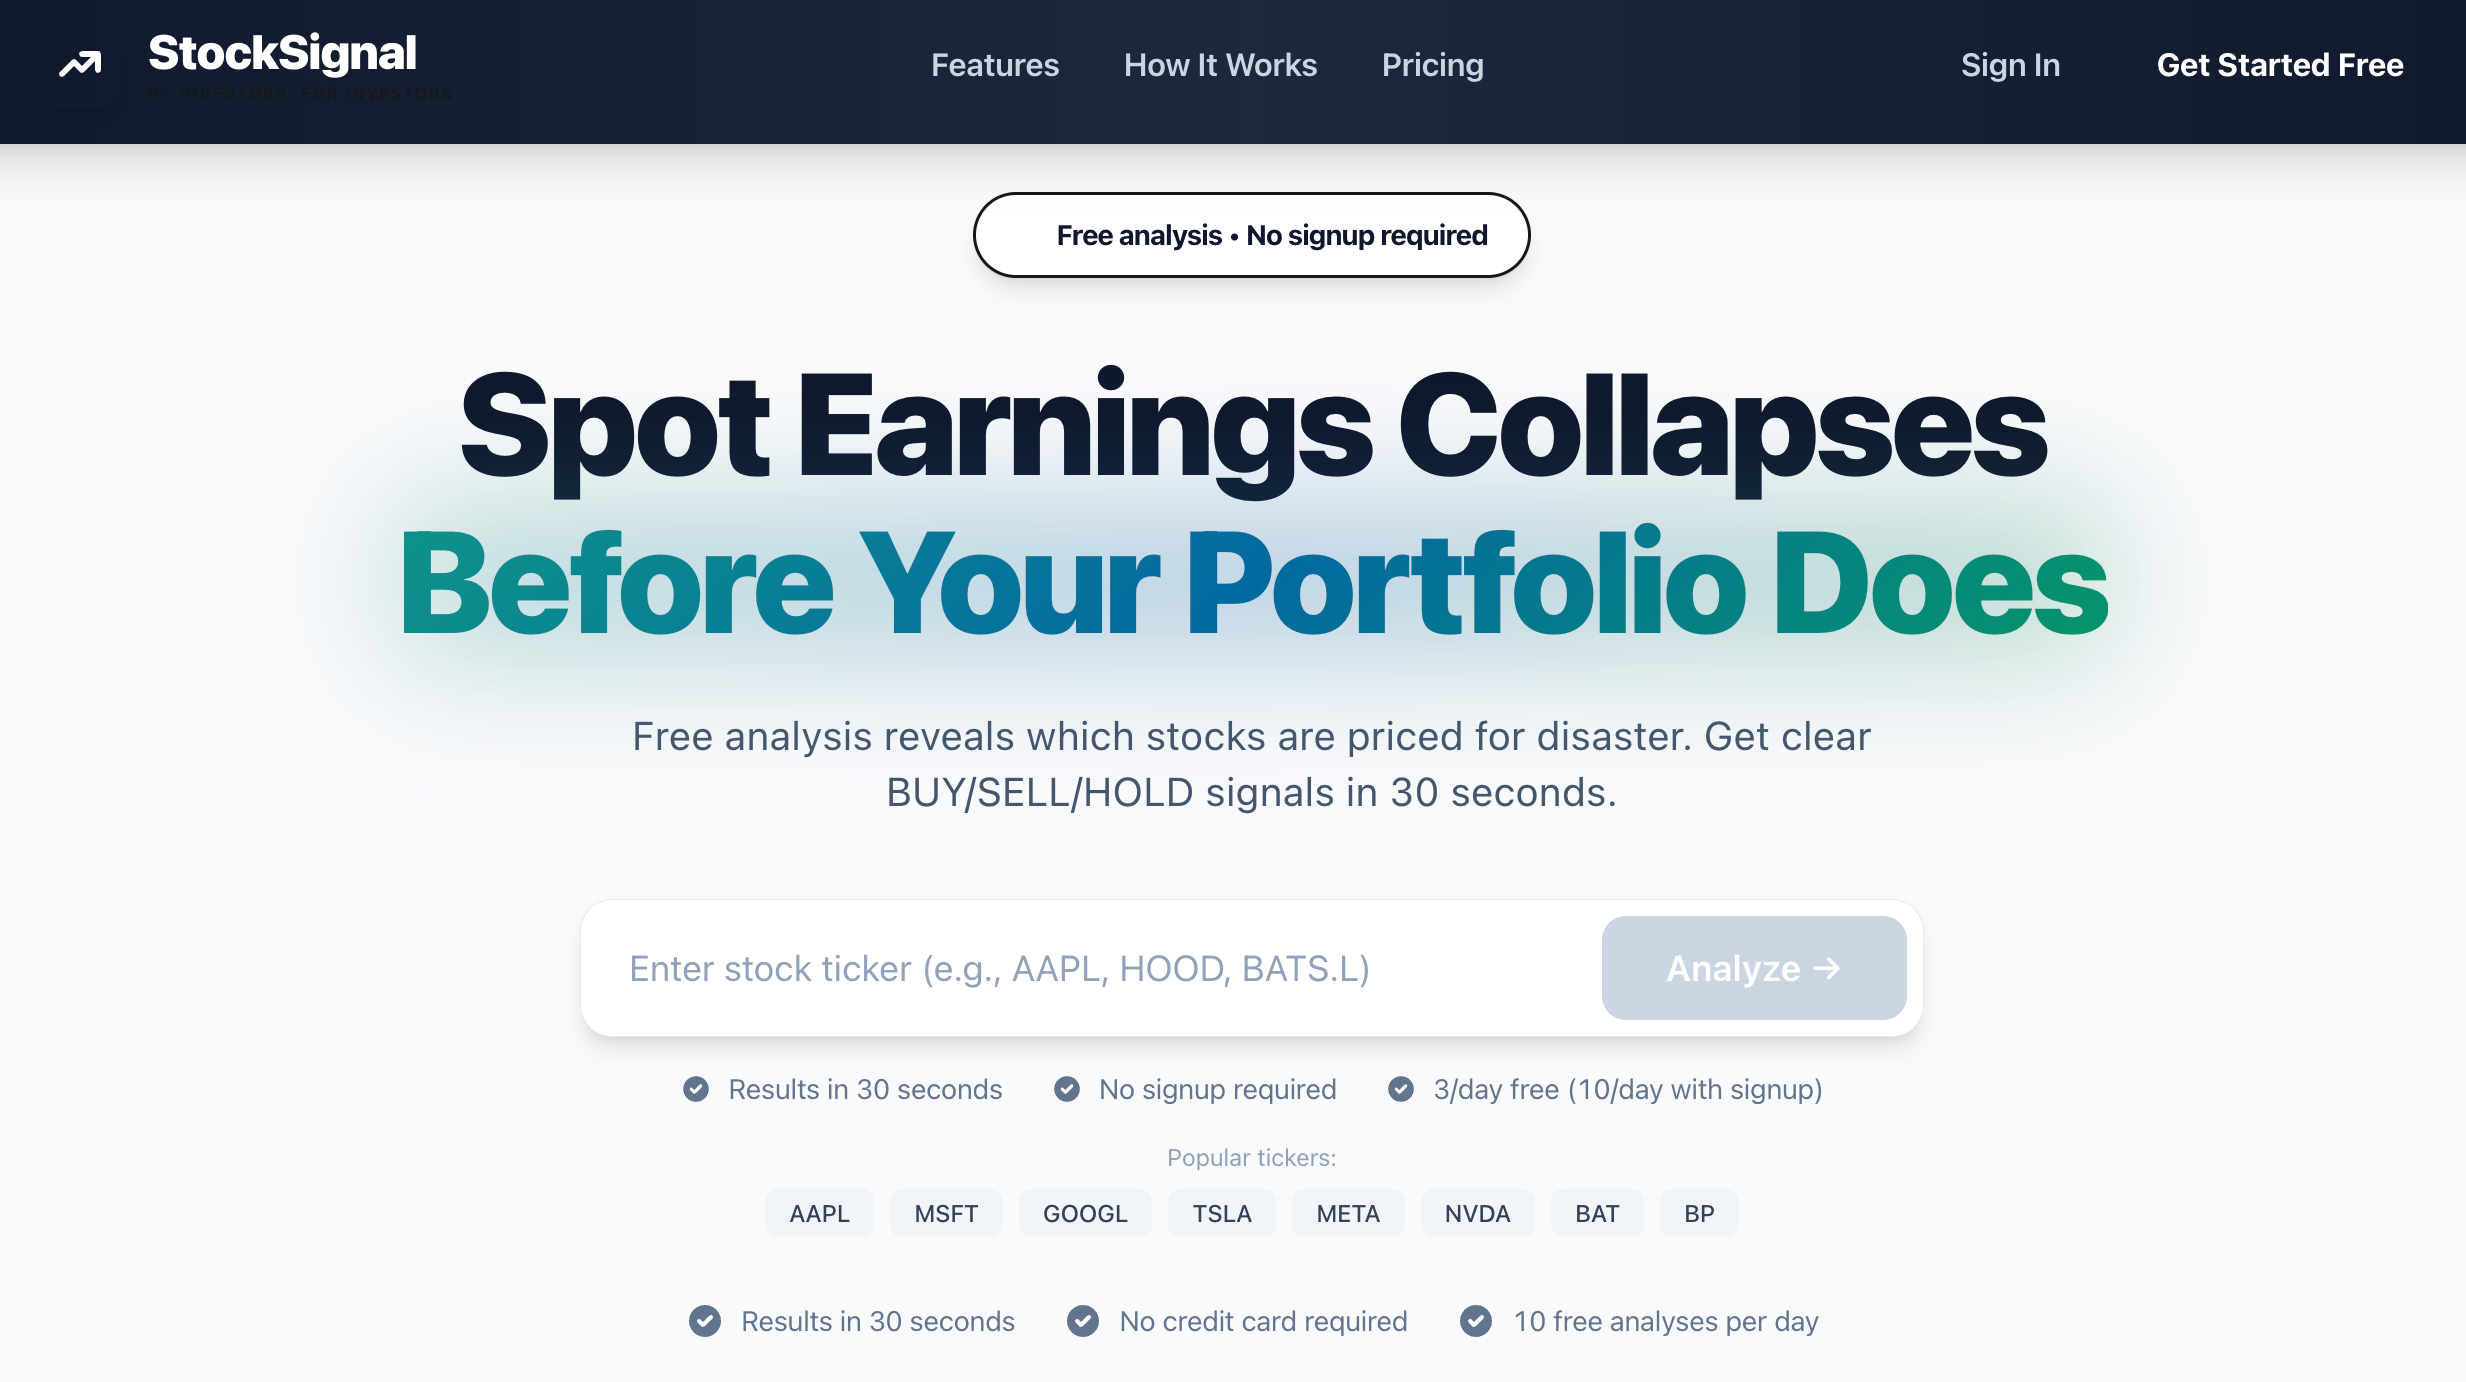Screen dimensions: 2466x1382
Task: Click the checkmark icon beside 3/day free
Action: click(x=1401, y=1089)
